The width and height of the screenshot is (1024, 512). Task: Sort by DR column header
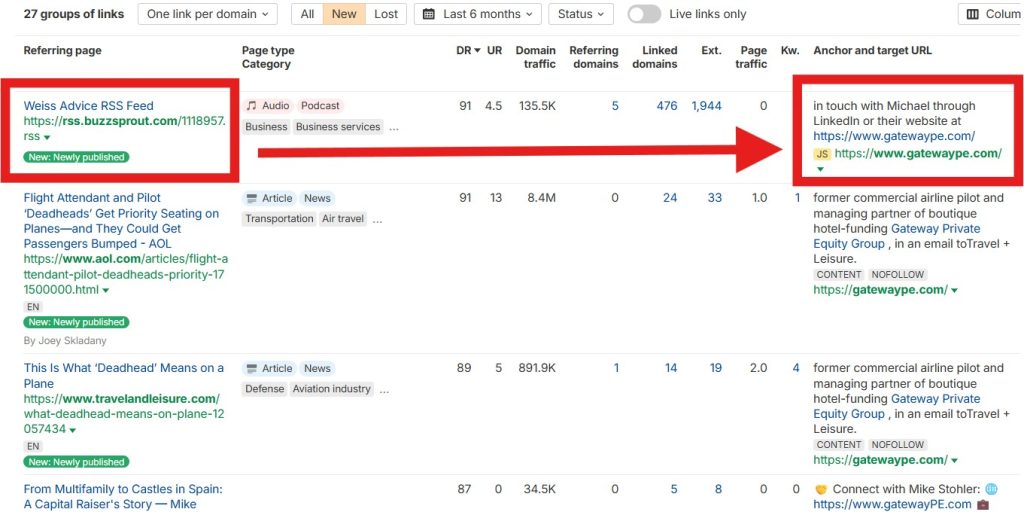(468, 50)
